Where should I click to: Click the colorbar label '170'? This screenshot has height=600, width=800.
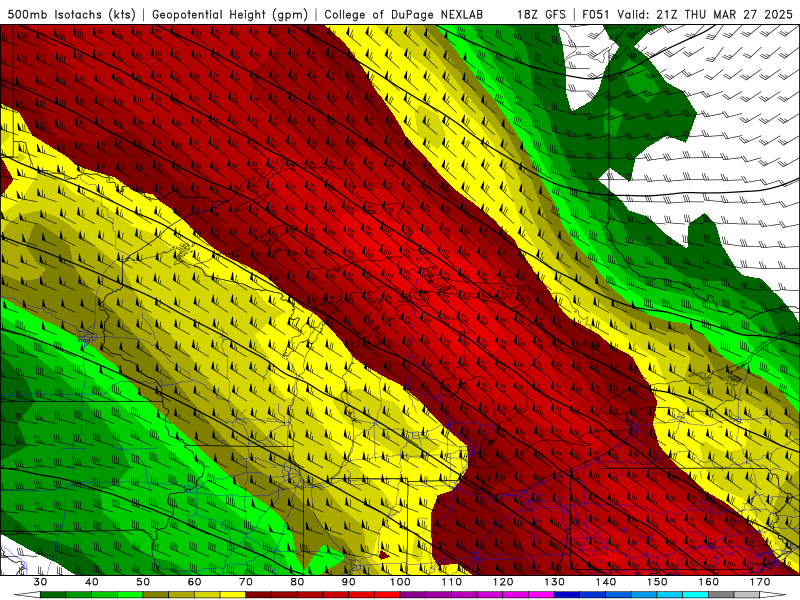(760, 582)
